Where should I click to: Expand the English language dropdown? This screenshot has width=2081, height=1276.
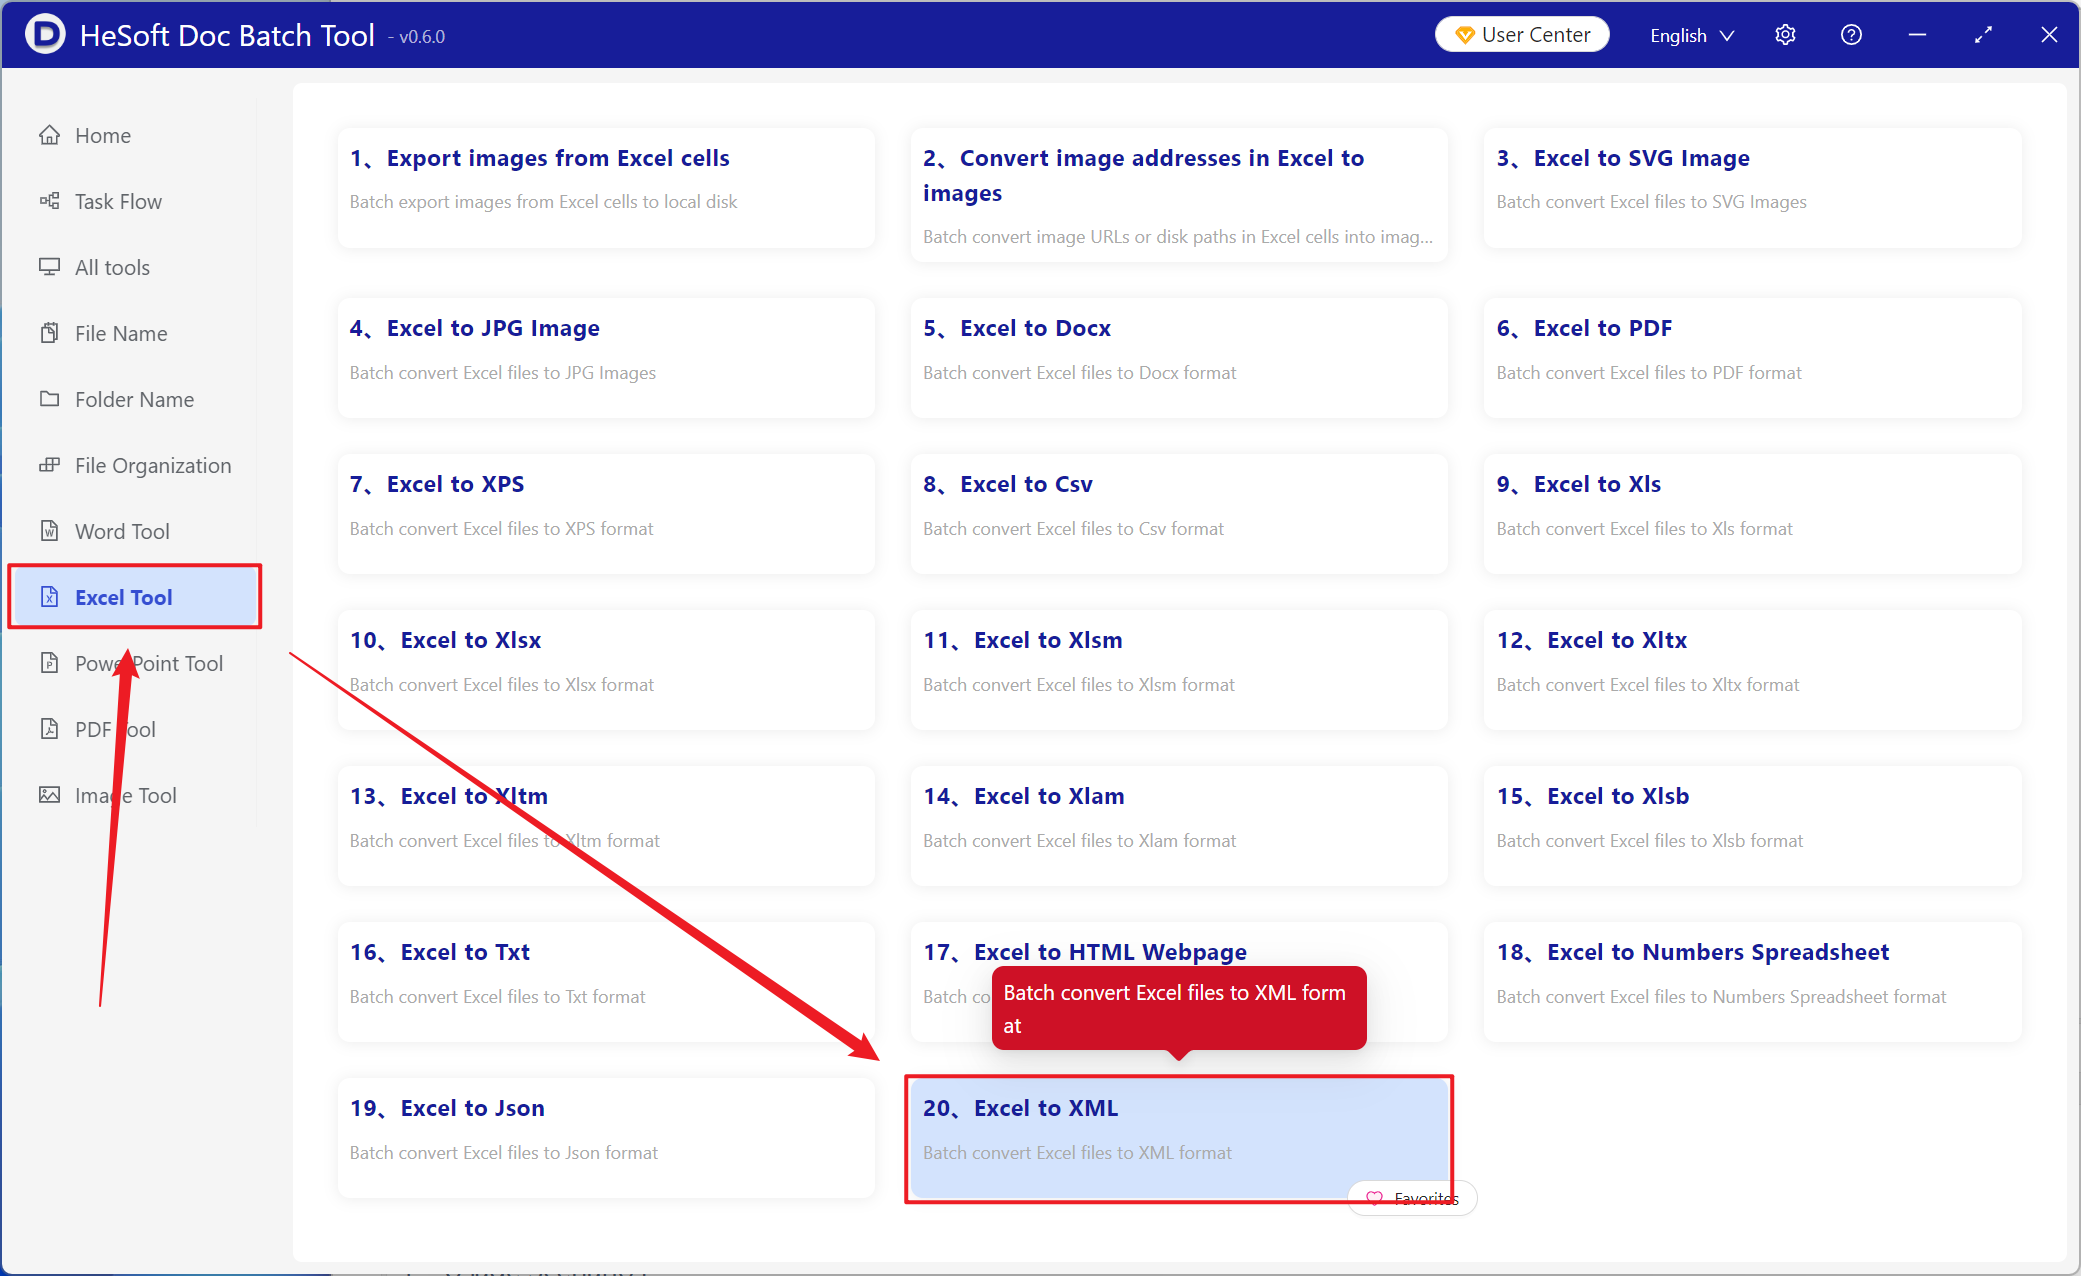point(1692,35)
